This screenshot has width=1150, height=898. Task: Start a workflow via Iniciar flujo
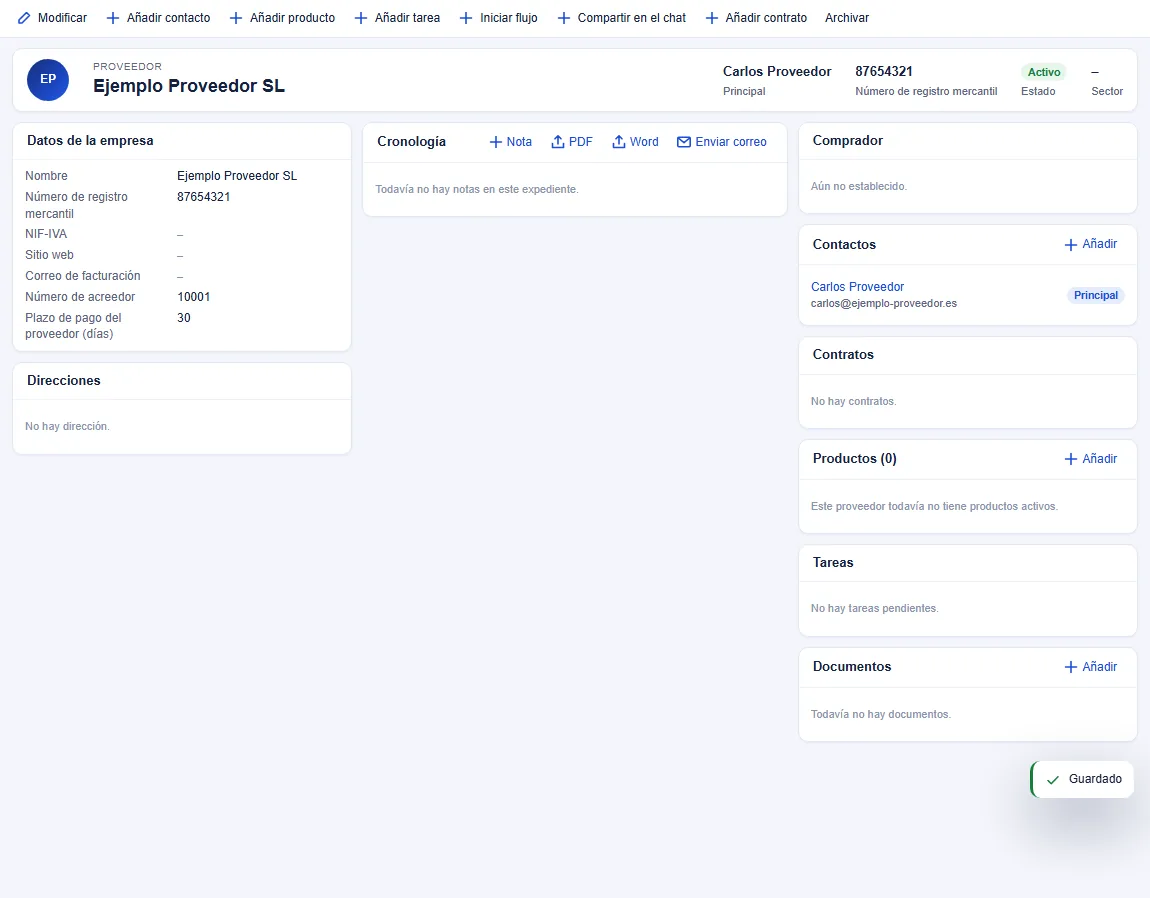499,18
